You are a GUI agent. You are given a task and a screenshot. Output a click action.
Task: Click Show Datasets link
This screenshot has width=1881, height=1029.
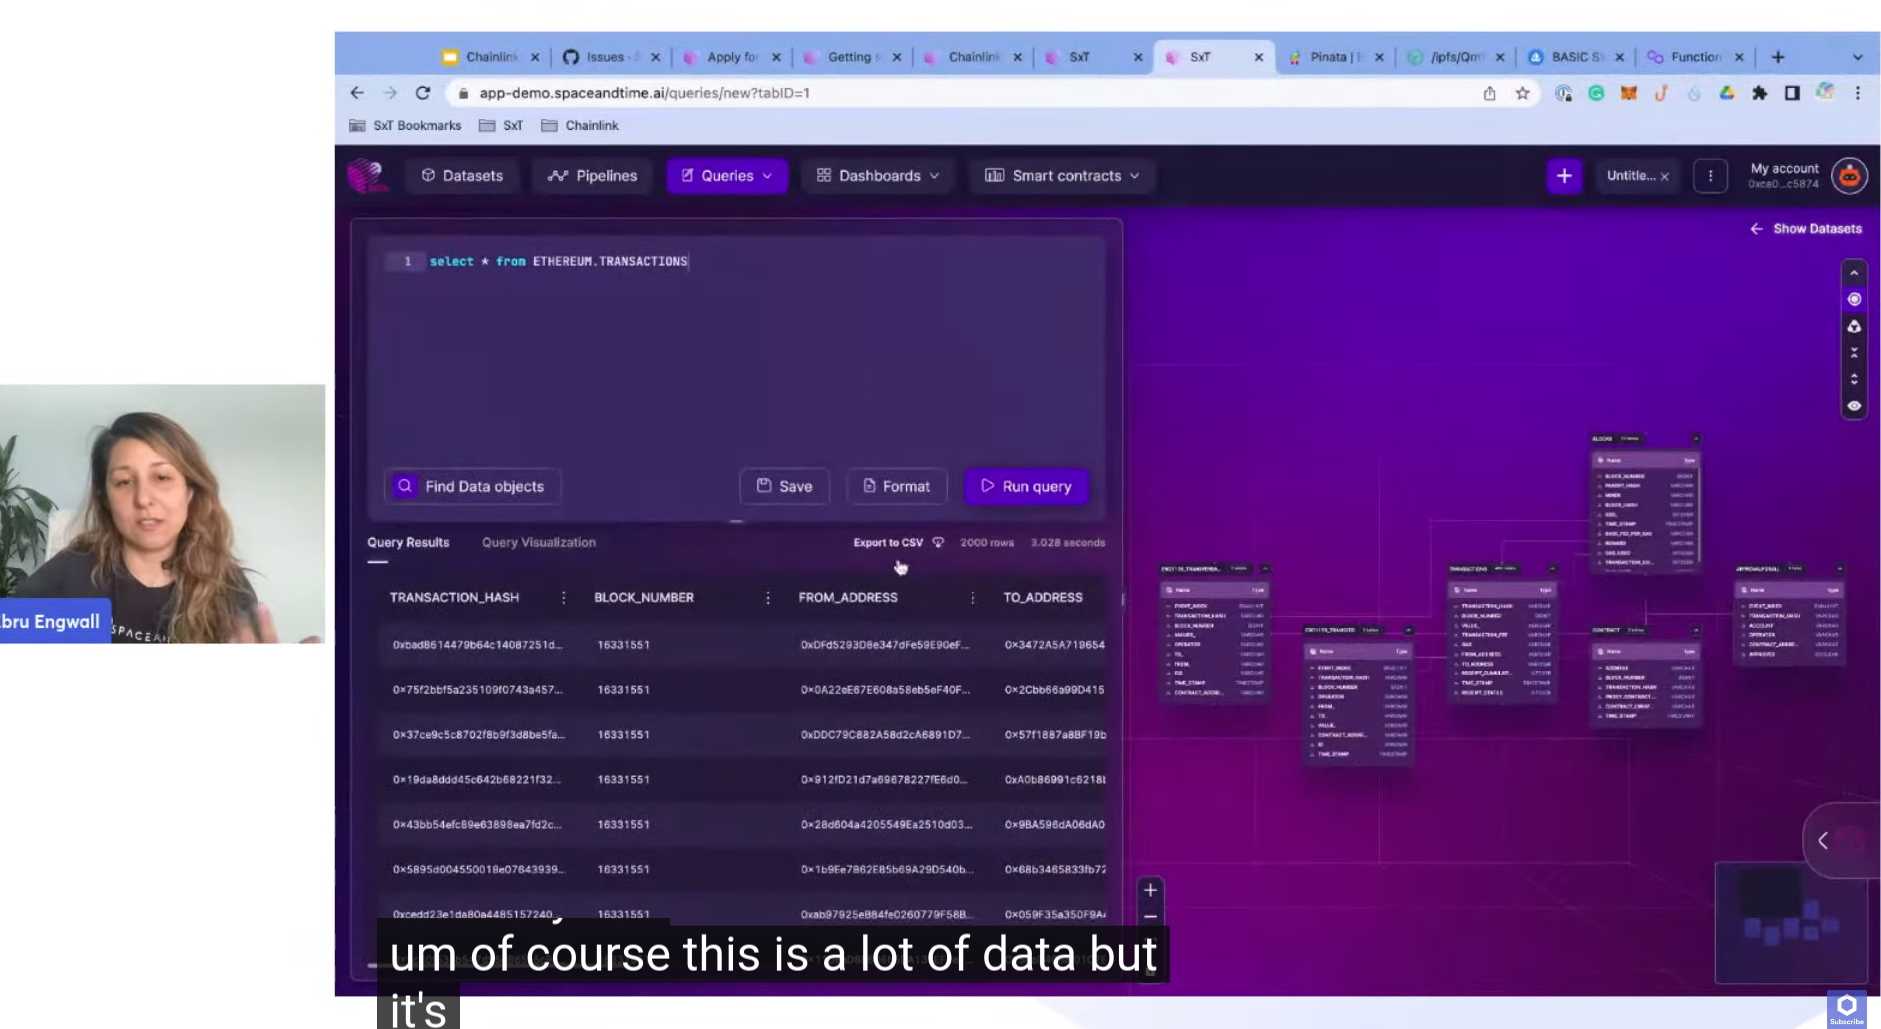point(1806,229)
